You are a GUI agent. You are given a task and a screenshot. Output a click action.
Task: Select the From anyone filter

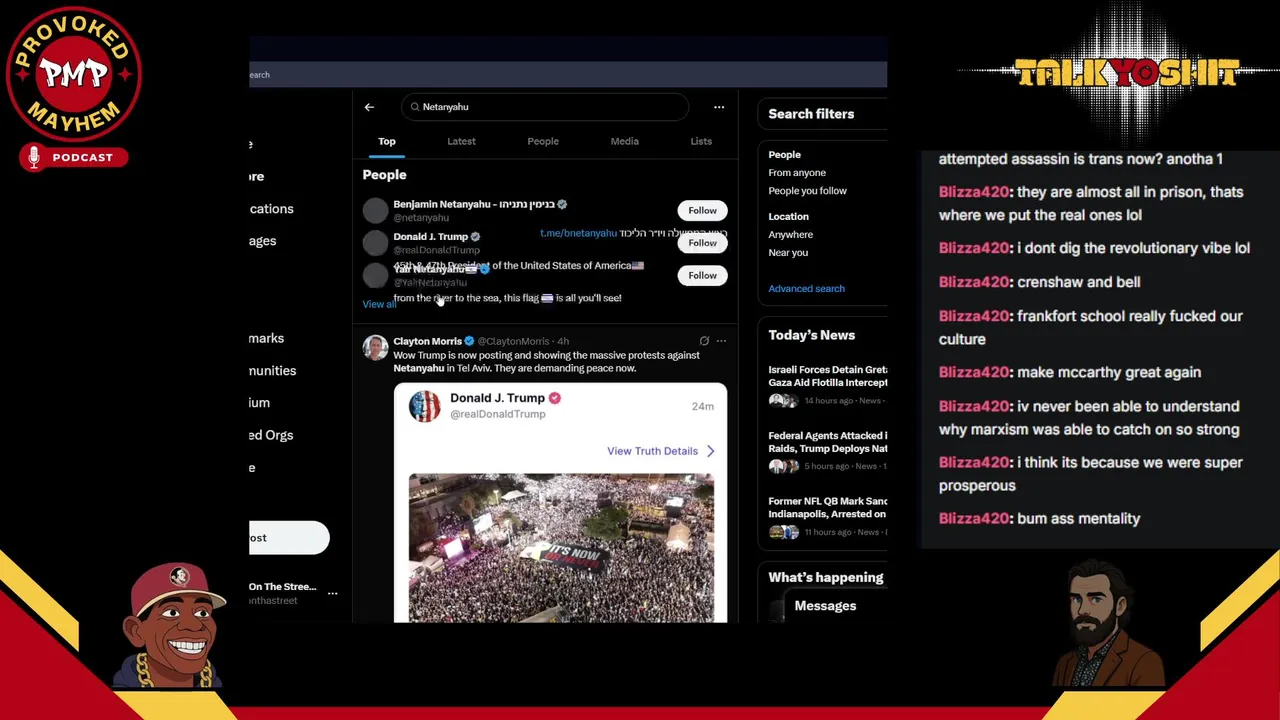797,173
